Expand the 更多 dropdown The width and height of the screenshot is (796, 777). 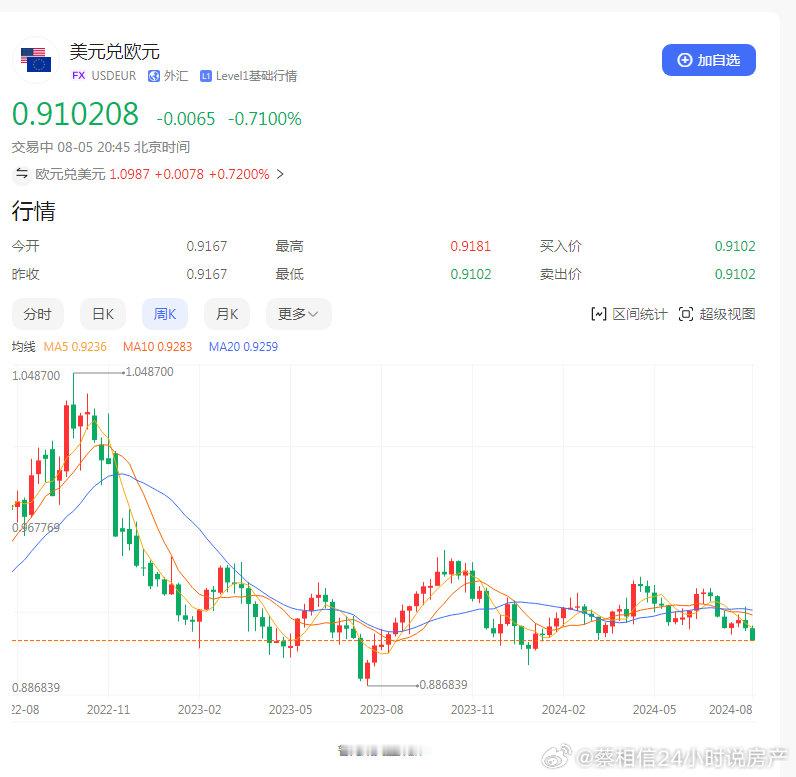[298, 314]
